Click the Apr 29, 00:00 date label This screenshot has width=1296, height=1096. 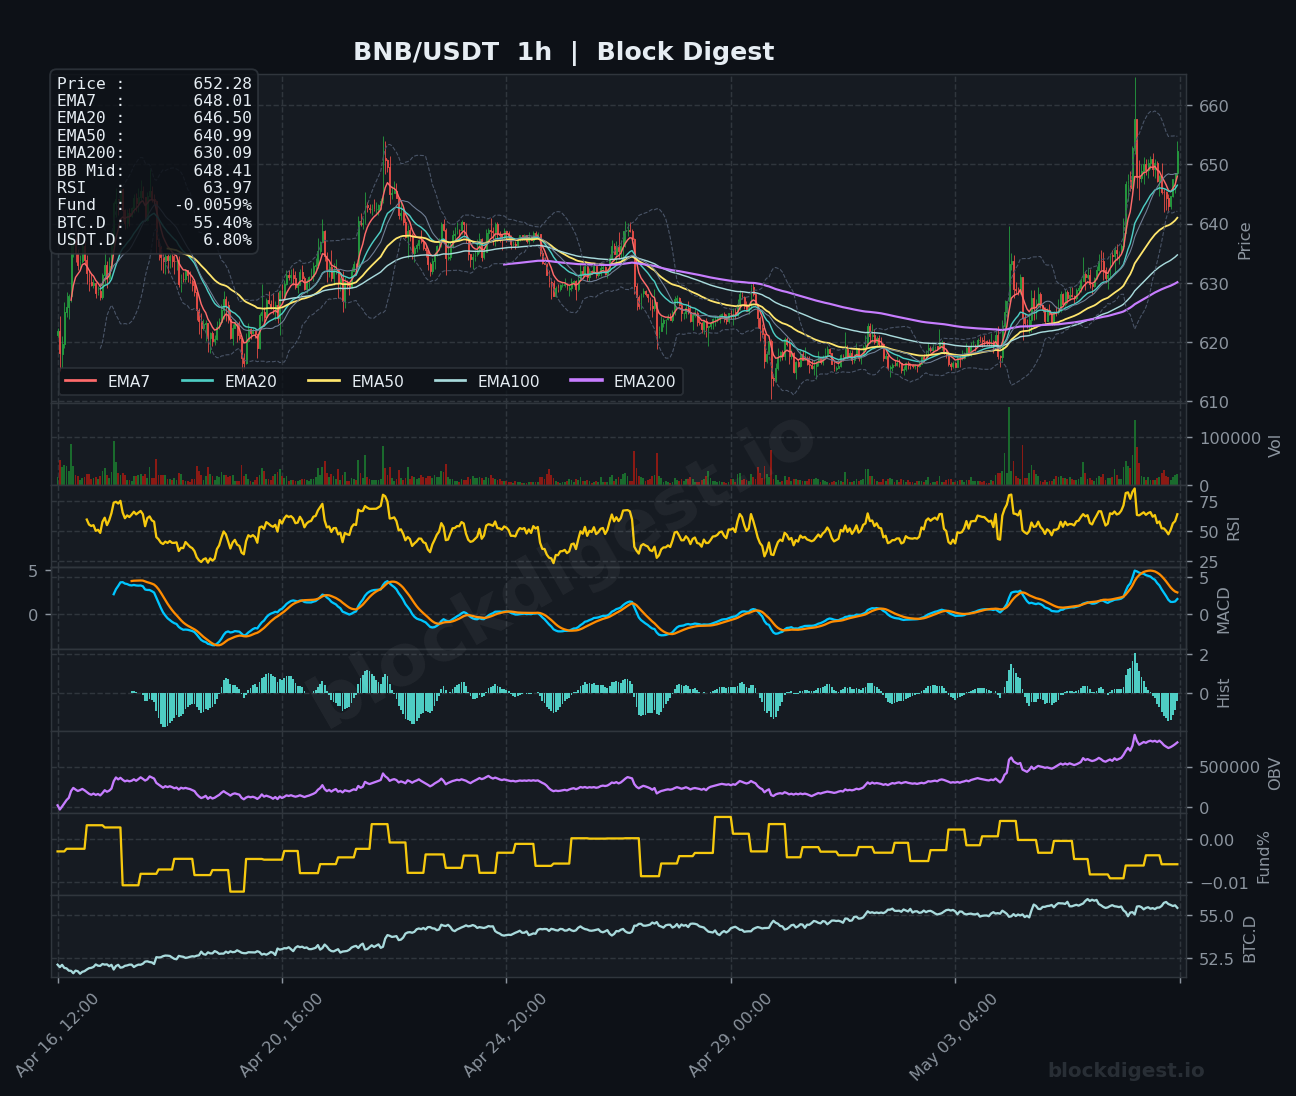click(730, 1036)
